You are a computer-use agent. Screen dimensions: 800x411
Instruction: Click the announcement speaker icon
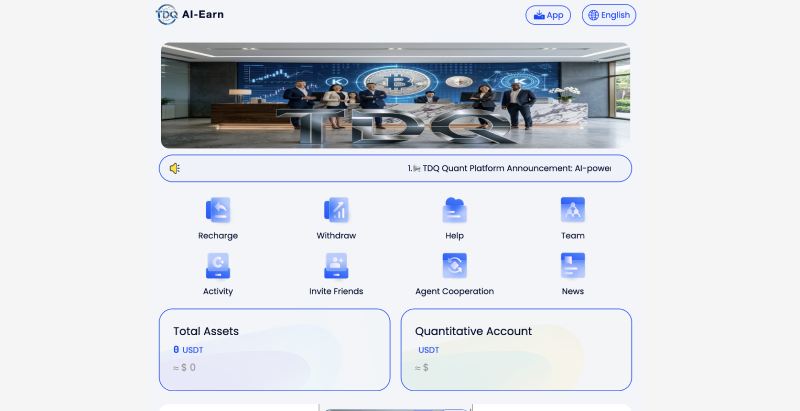174,168
